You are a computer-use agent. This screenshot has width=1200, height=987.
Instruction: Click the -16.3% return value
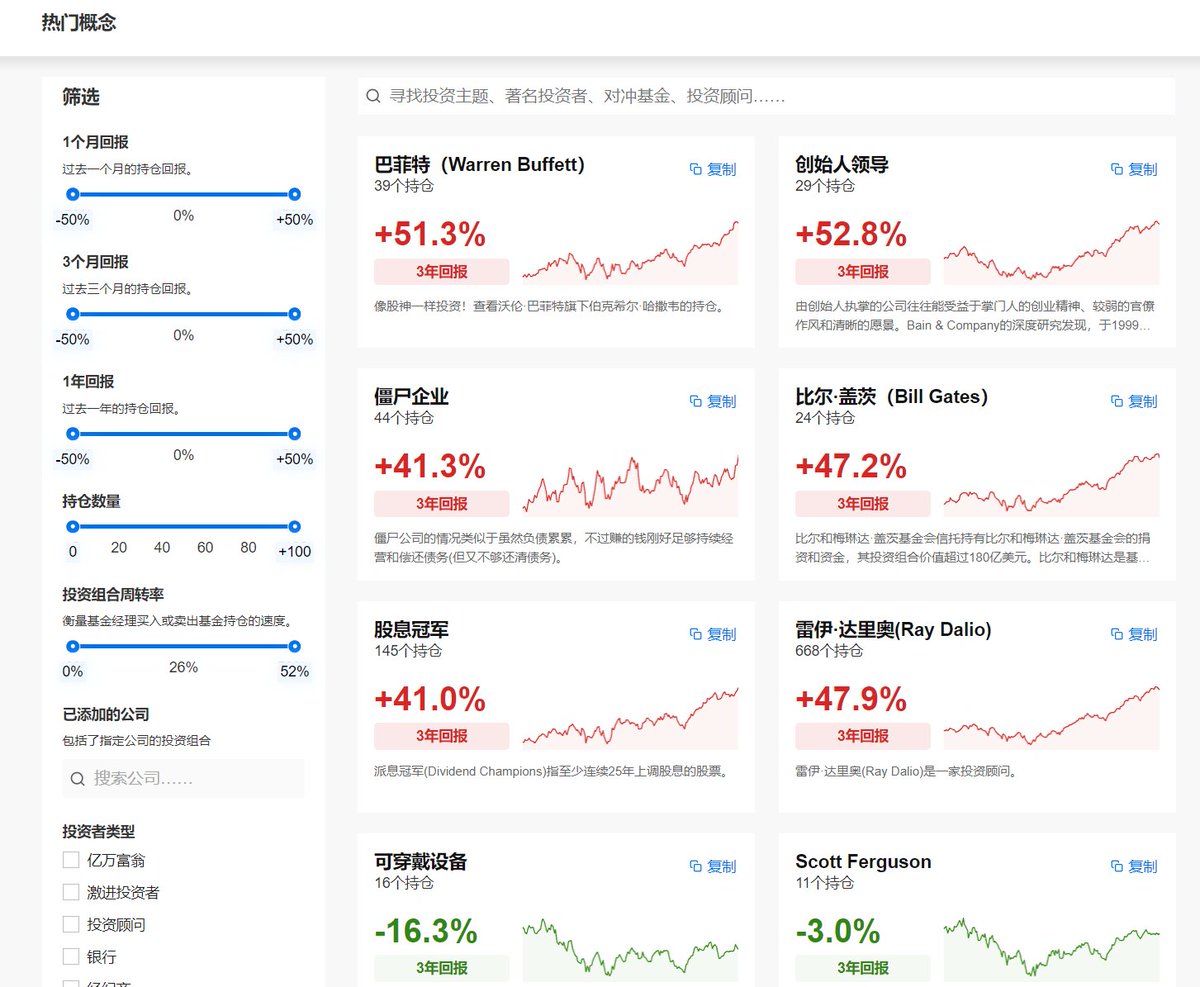(x=426, y=931)
